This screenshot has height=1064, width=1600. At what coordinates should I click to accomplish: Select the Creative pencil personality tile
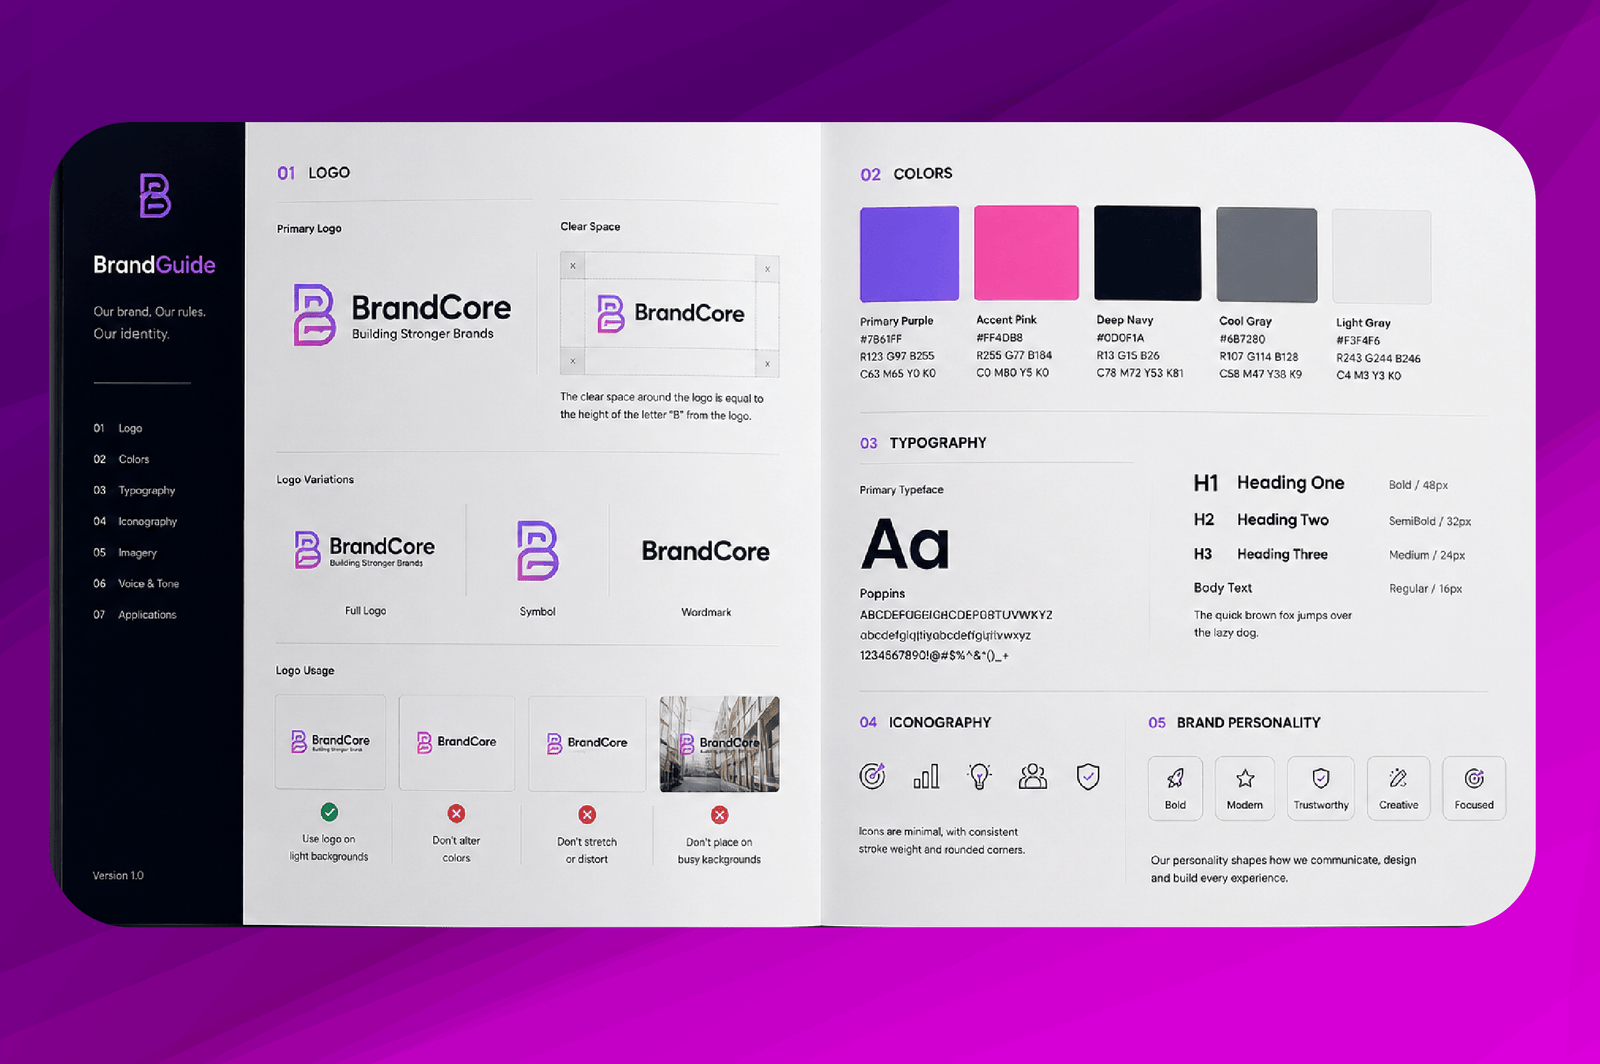(1399, 788)
